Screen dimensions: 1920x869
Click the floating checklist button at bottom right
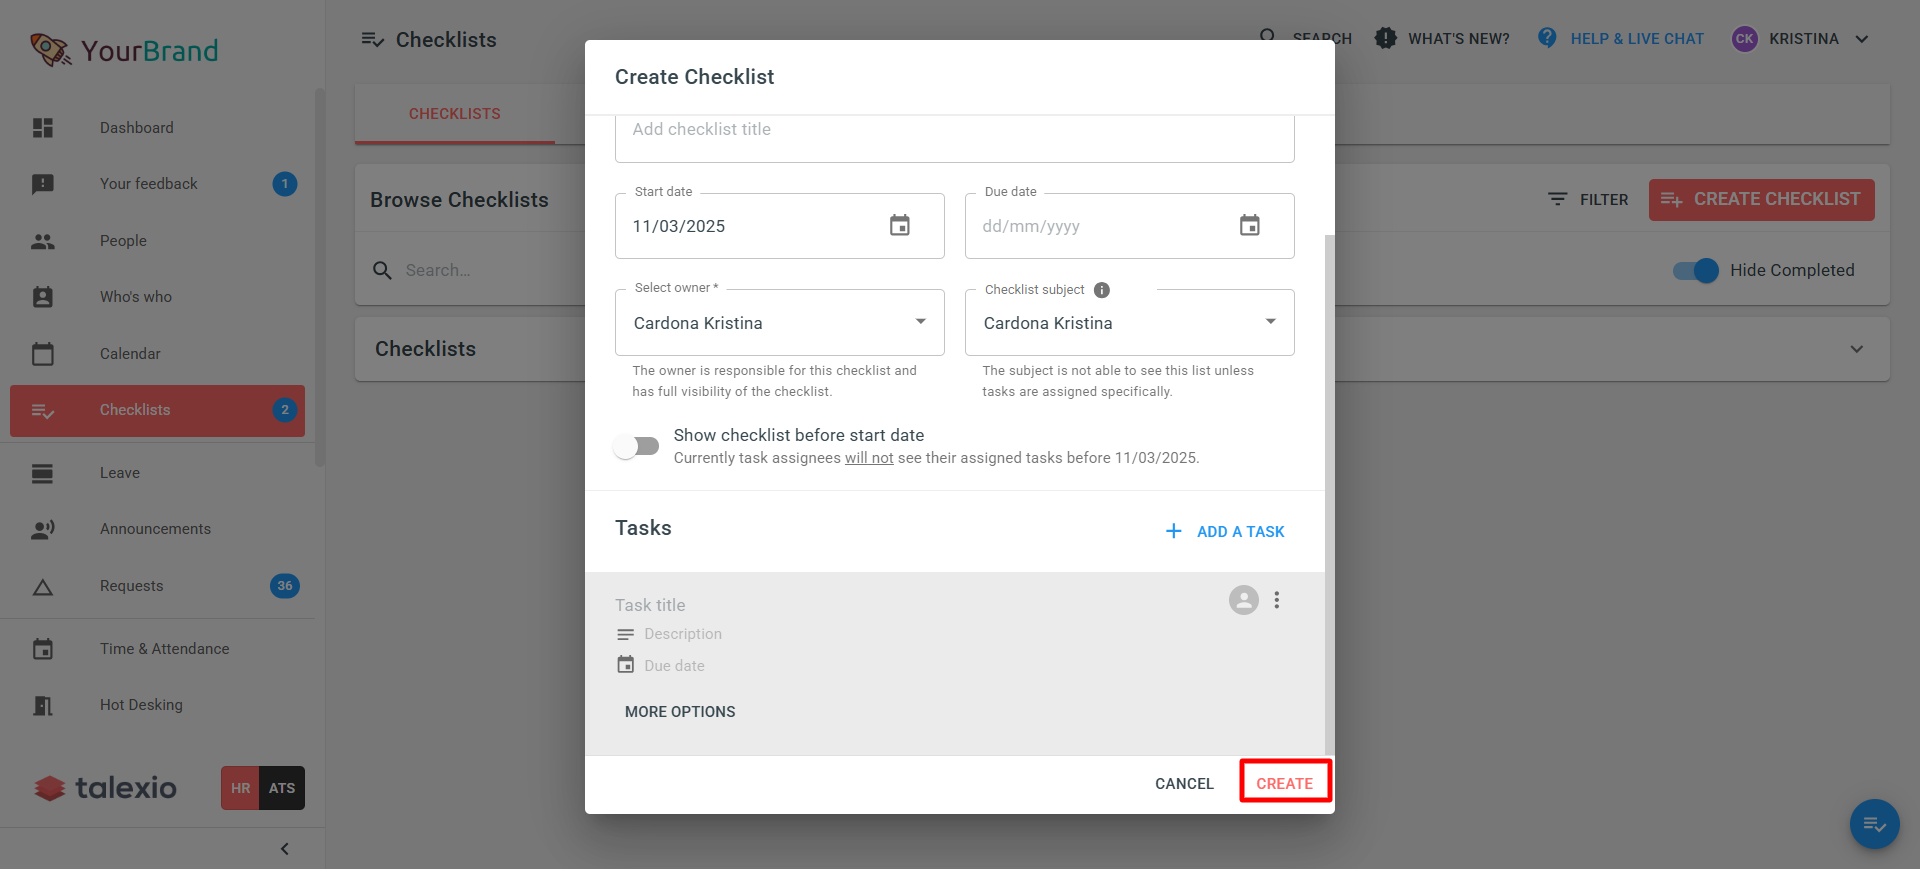click(x=1875, y=824)
